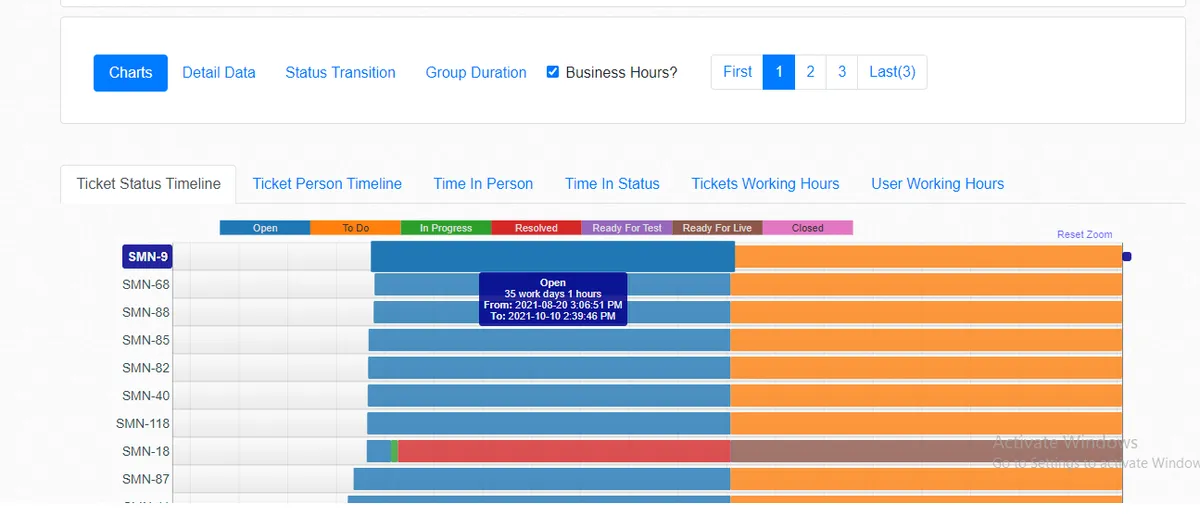
Task: Open the Group Duration view
Action: (476, 73)
